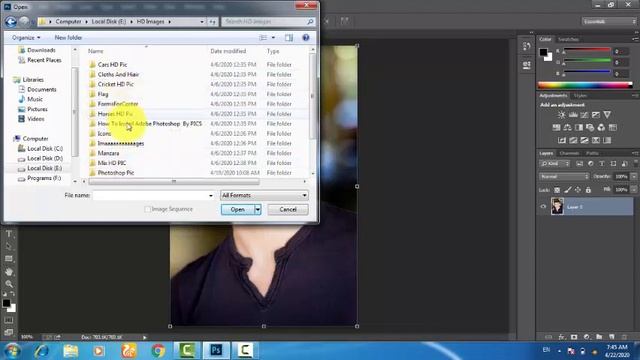Open the layer blend mode Normal dropdown

[x=564, y=177]
